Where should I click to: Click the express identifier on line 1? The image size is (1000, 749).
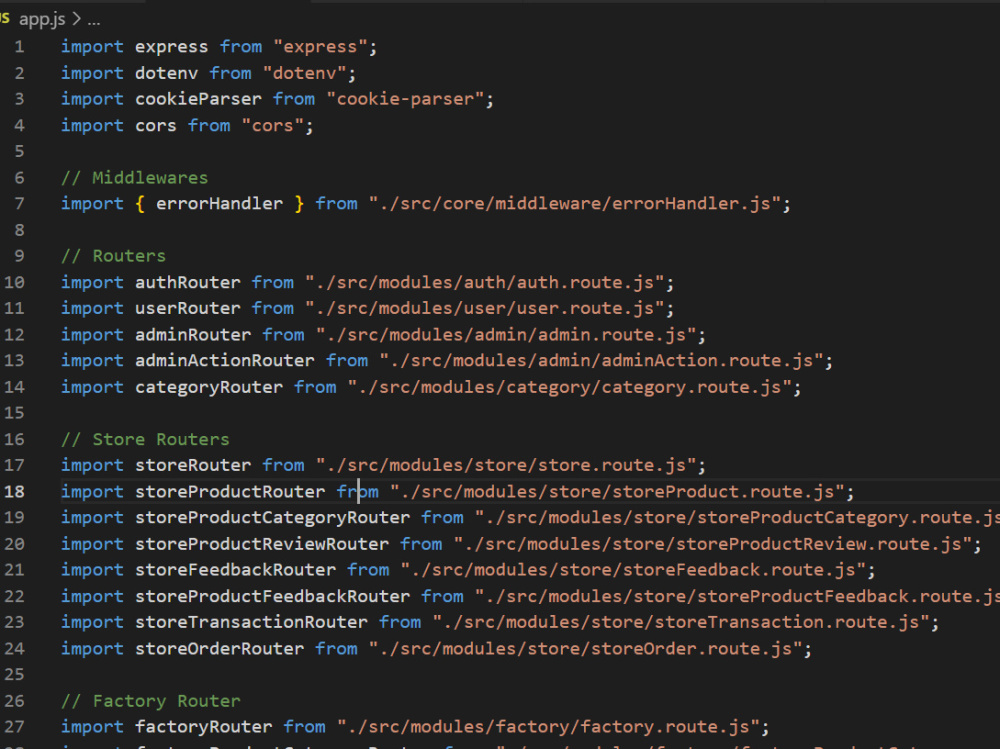(172, 47)
